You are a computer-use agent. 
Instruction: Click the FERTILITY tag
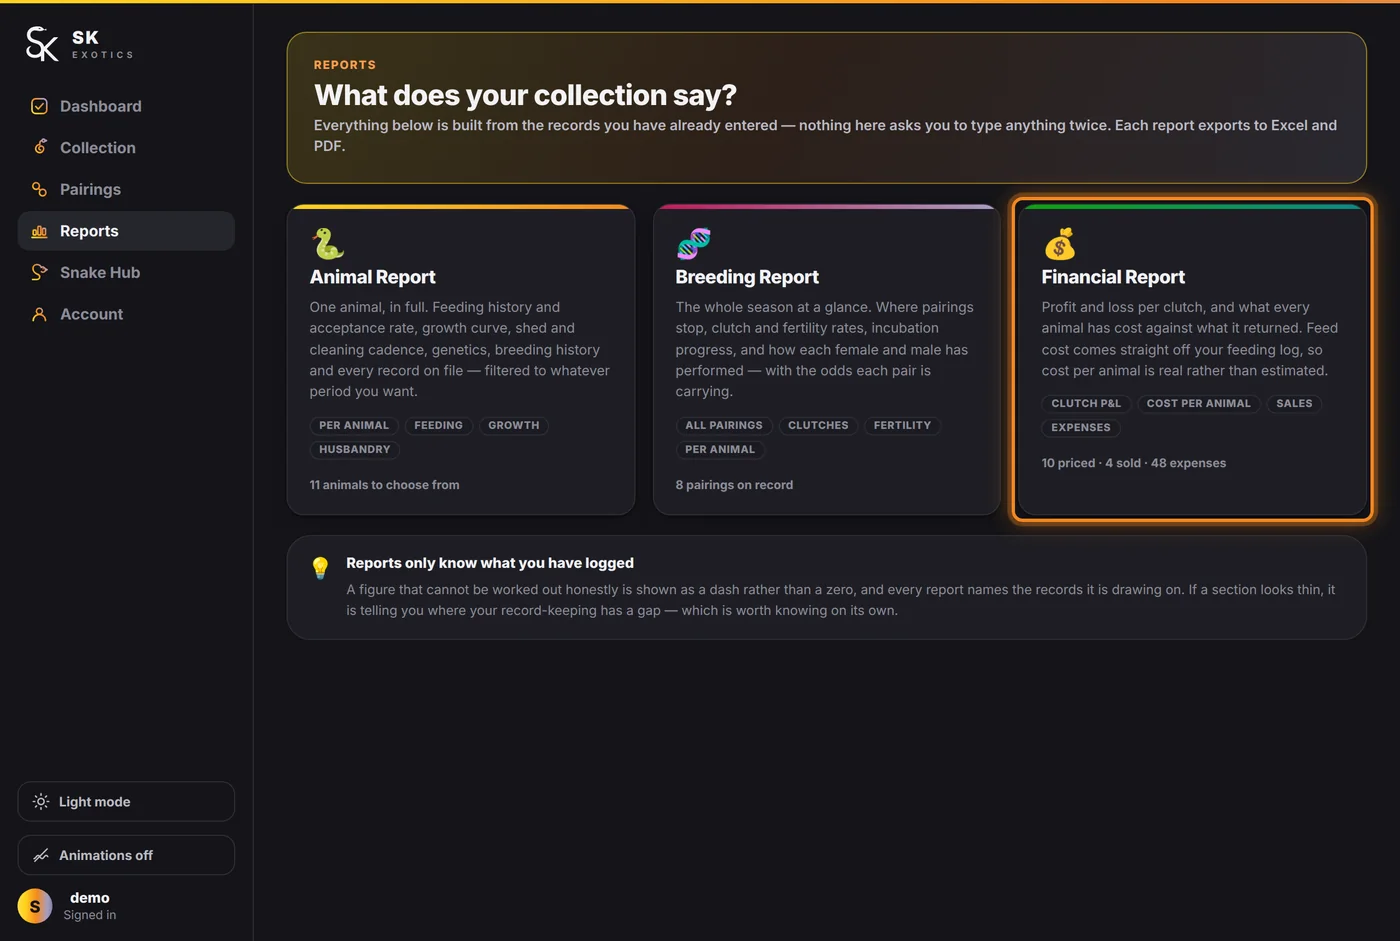pos(902,426)
